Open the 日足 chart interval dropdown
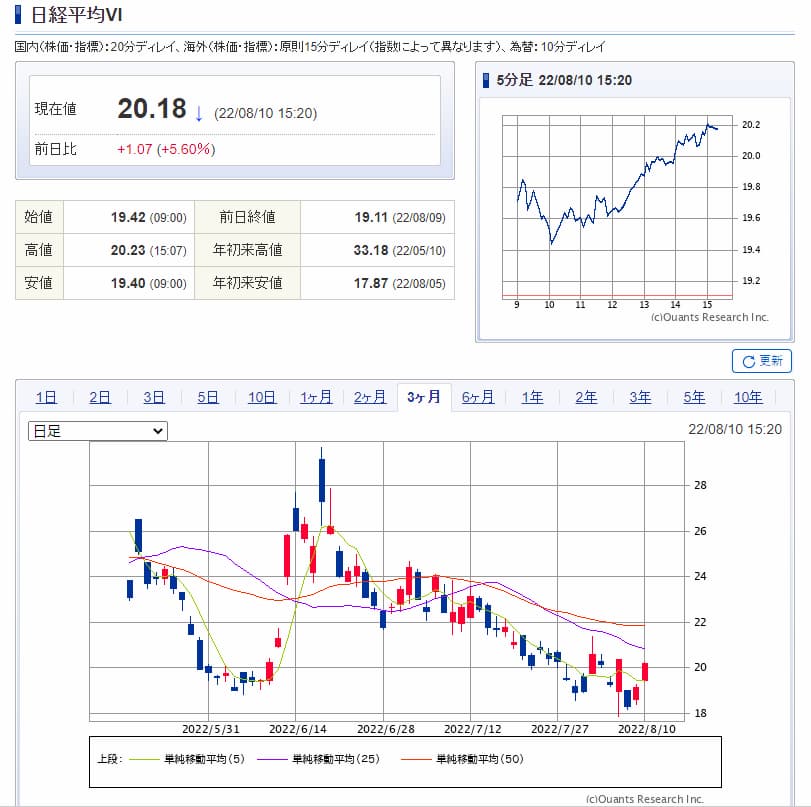Image resolution: width=811 pixels, height=807 pixels. [x=98, y=430]
